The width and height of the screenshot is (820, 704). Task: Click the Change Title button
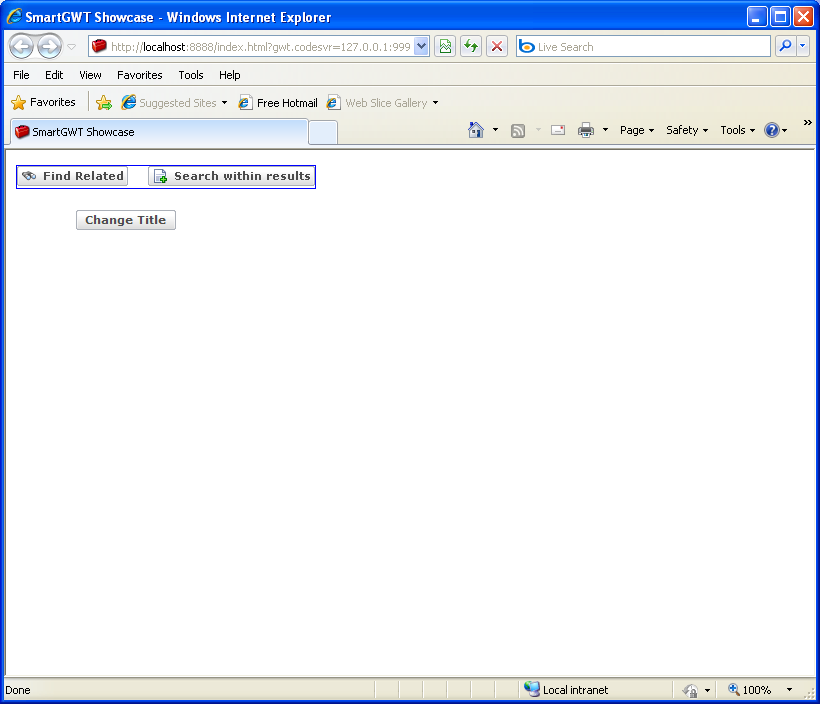[x=126, y=220]
